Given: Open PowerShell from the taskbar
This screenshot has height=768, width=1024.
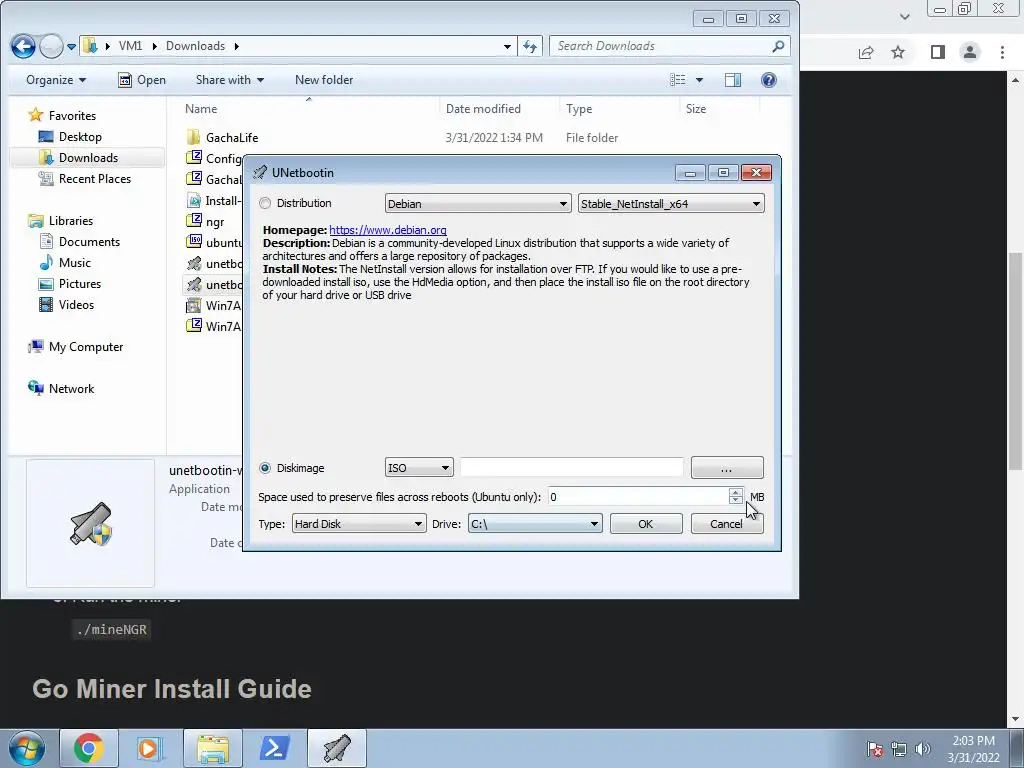Looking at the screenshot, I should (274, 748).
